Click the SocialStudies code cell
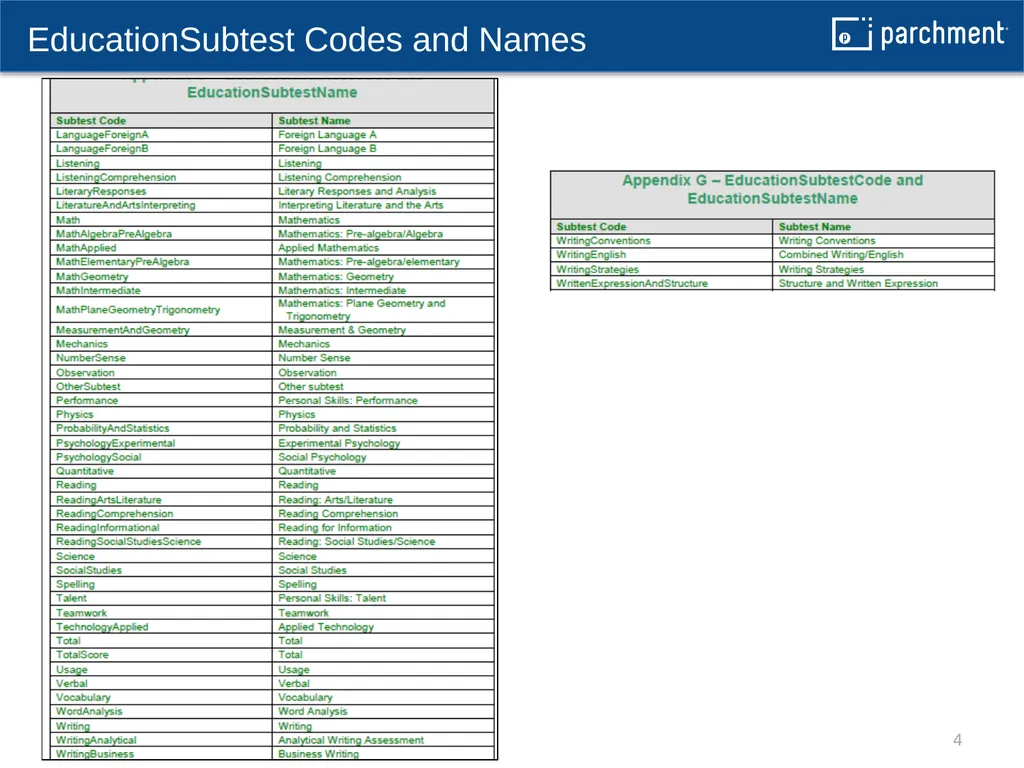 [x=161, y=570]
